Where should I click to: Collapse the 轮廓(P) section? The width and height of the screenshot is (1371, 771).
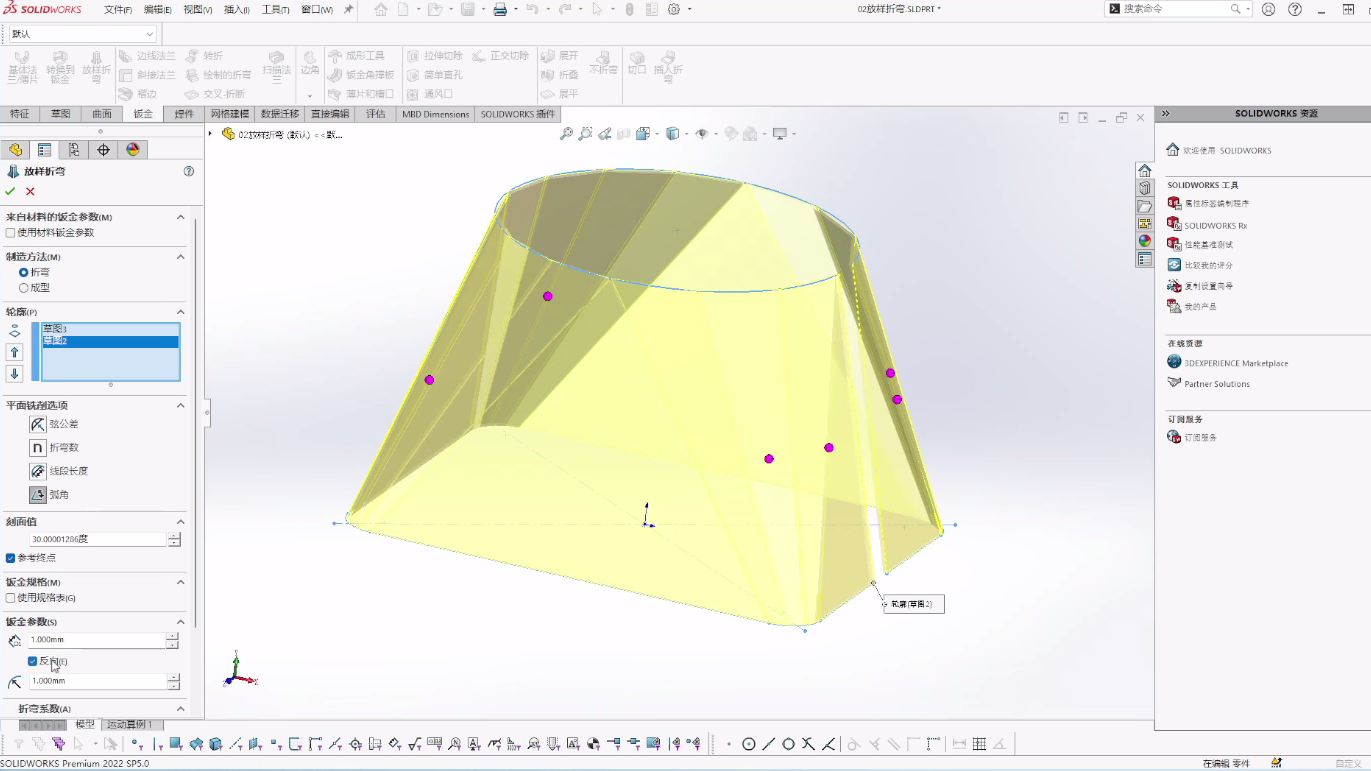point(181,312)
